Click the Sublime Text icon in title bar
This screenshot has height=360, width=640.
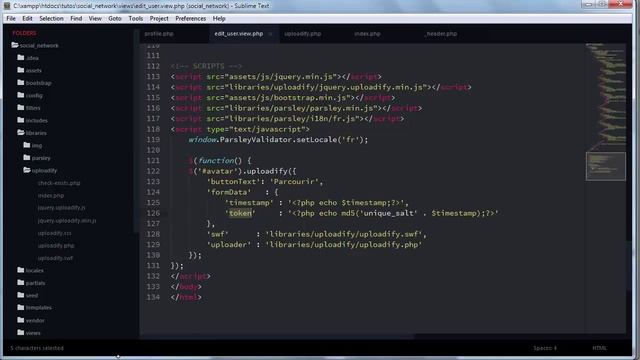pyautogui.click(x=7, y=6)
